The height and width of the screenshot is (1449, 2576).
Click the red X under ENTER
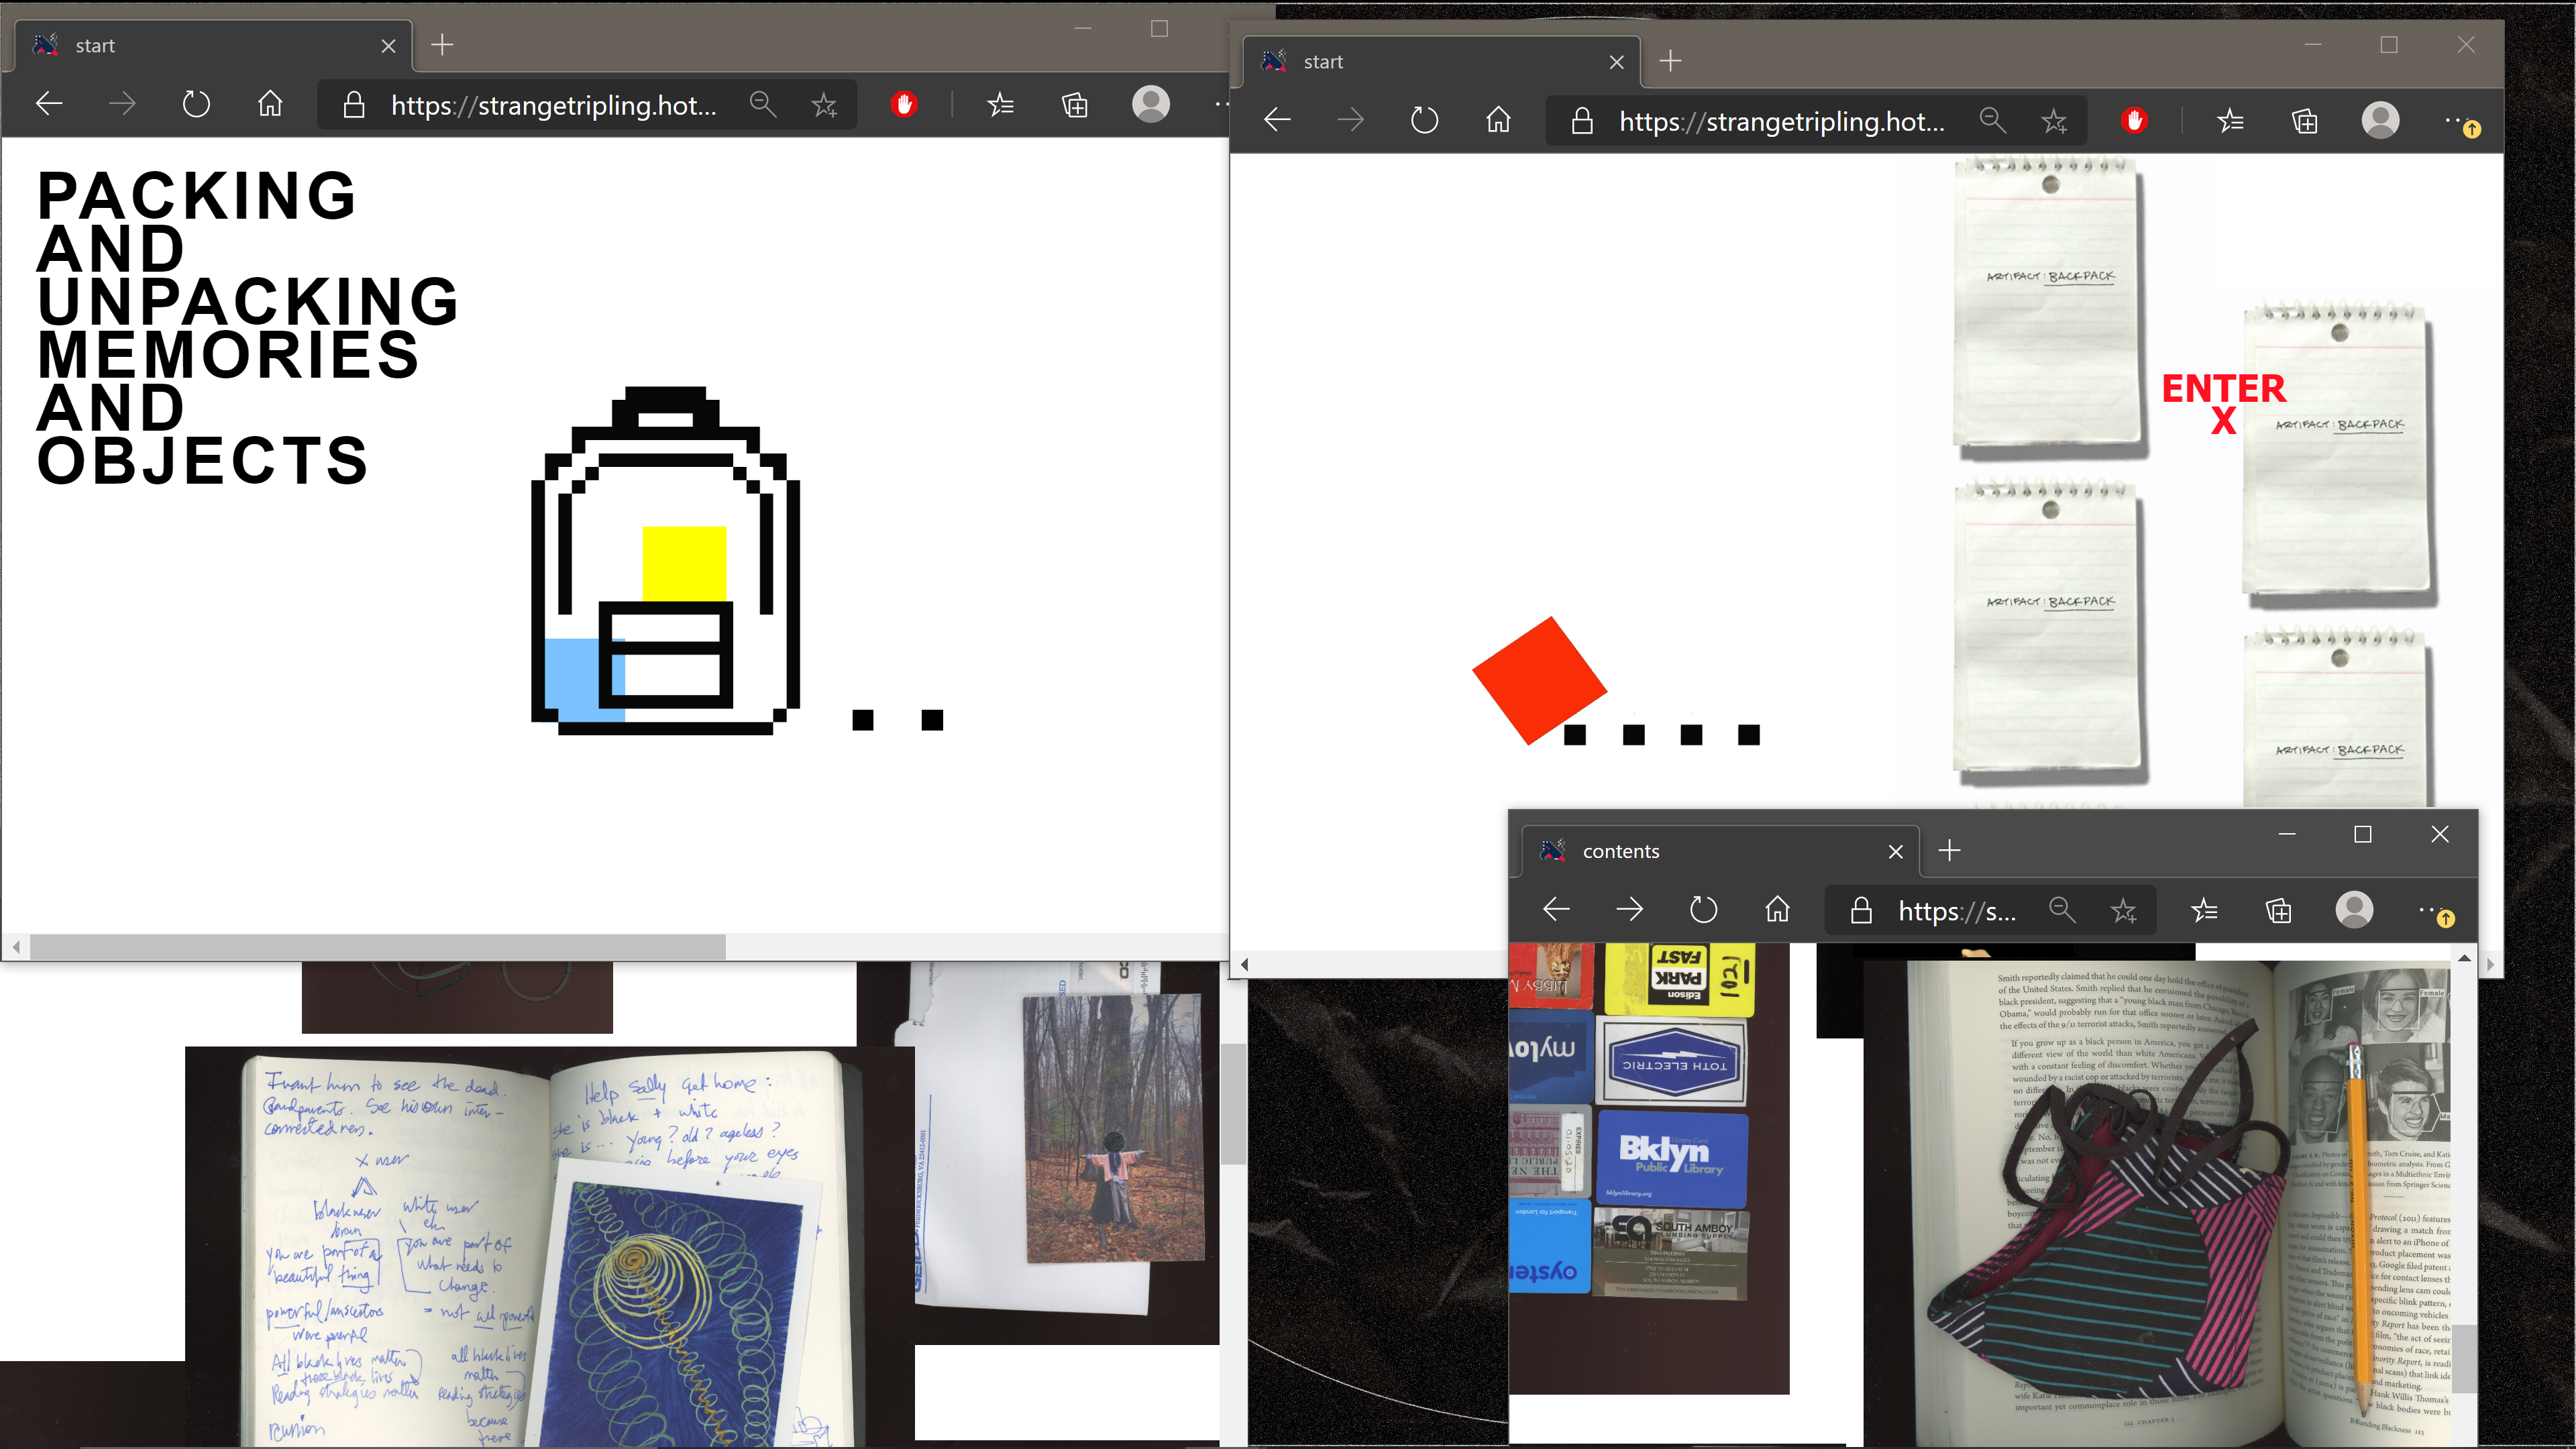point(2223,421)
